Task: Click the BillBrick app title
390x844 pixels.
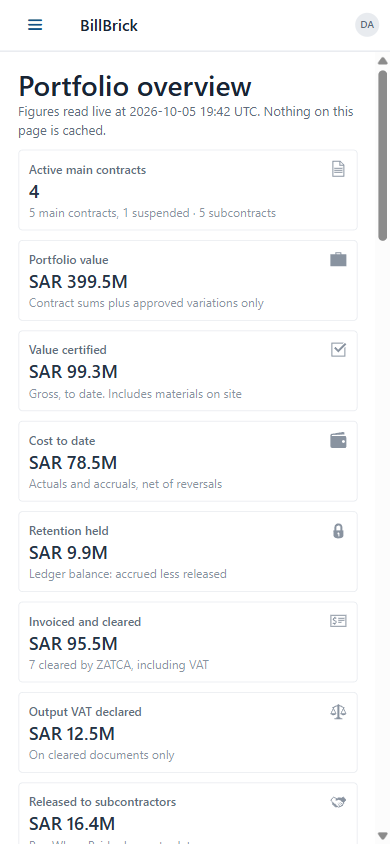Action: [109, 25]
